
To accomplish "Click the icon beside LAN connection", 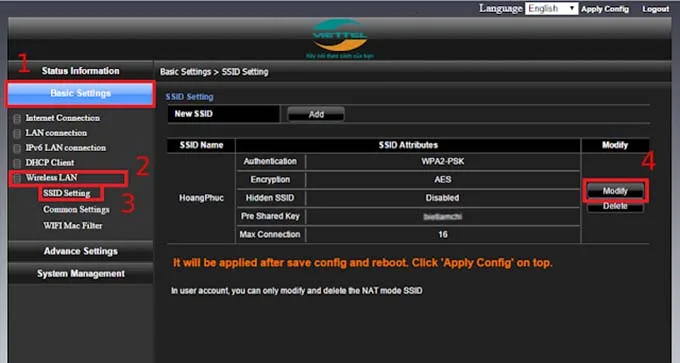I will point(17,133).
